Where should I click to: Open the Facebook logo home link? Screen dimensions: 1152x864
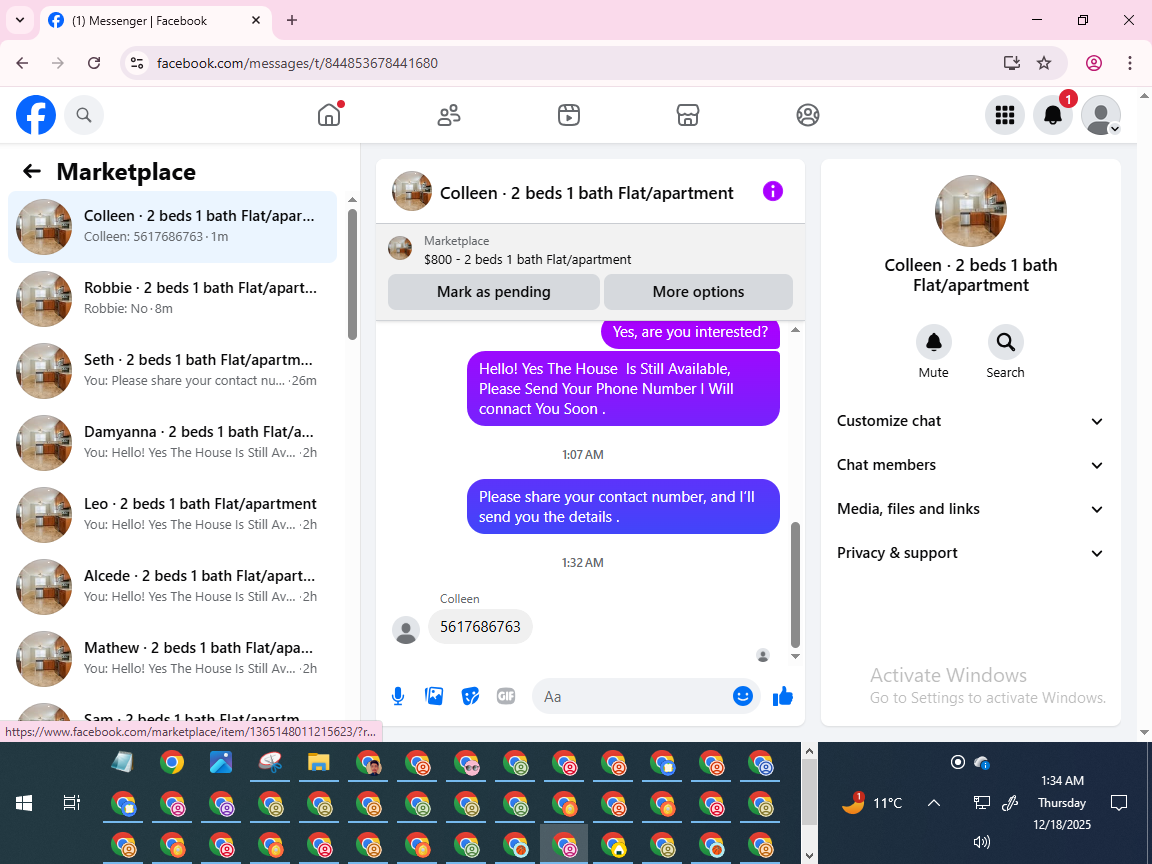point(36,115)
